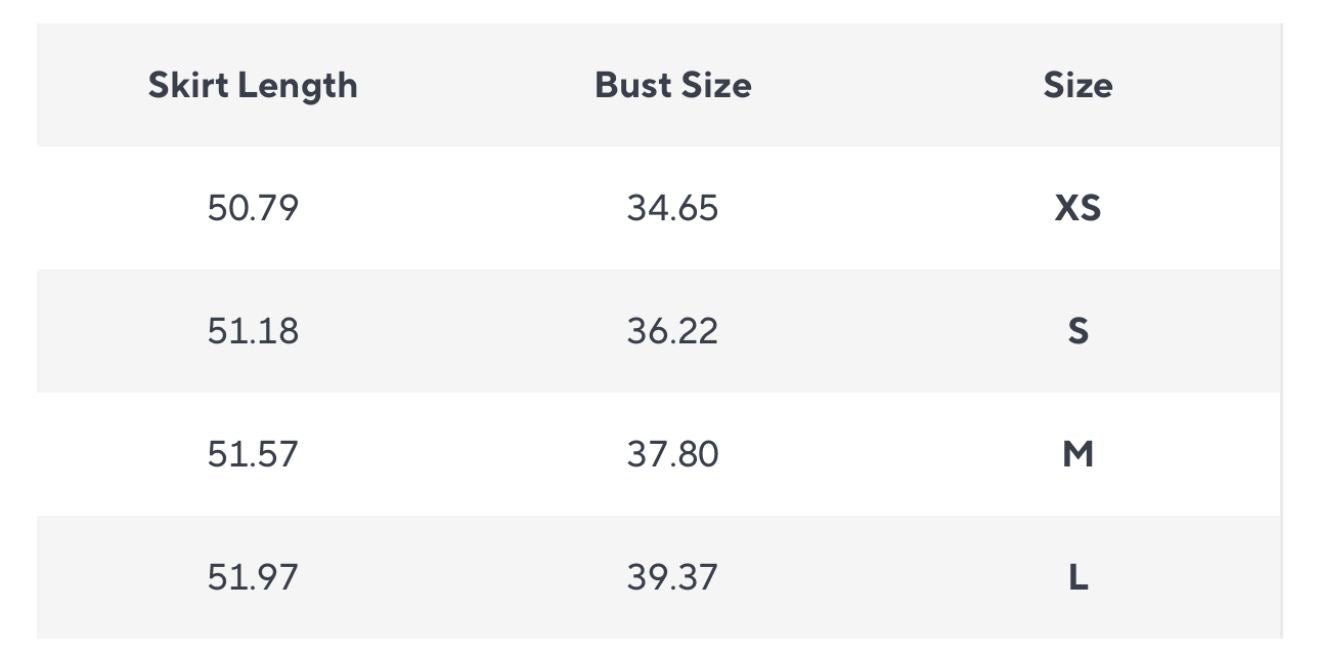Click the 39.37 bust size value
This screenshot has width=1320, height=648.
tap(672, 578)
